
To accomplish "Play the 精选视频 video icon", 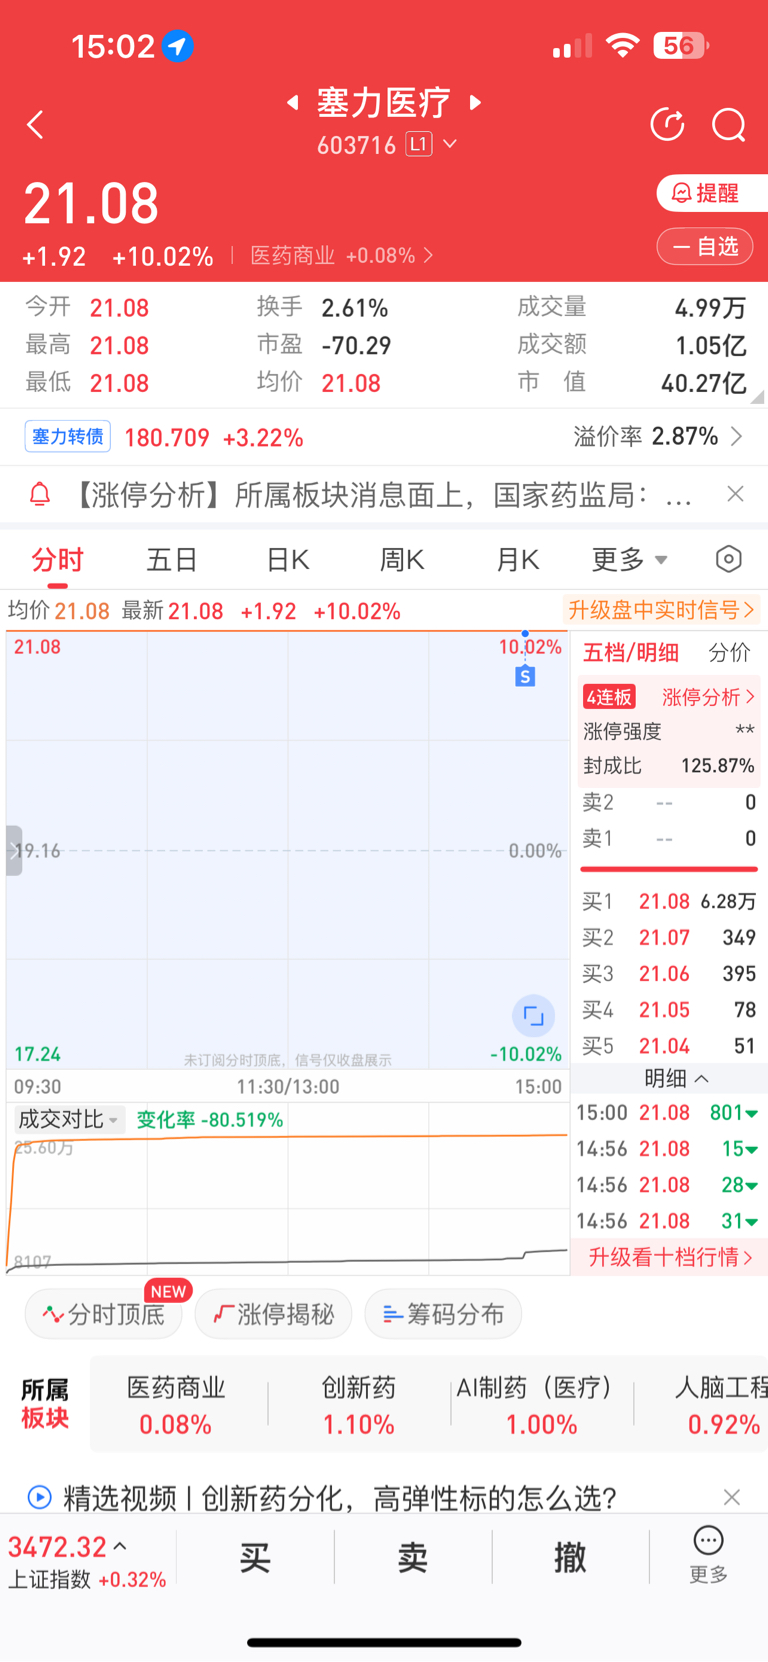I will click(39, 1497).
